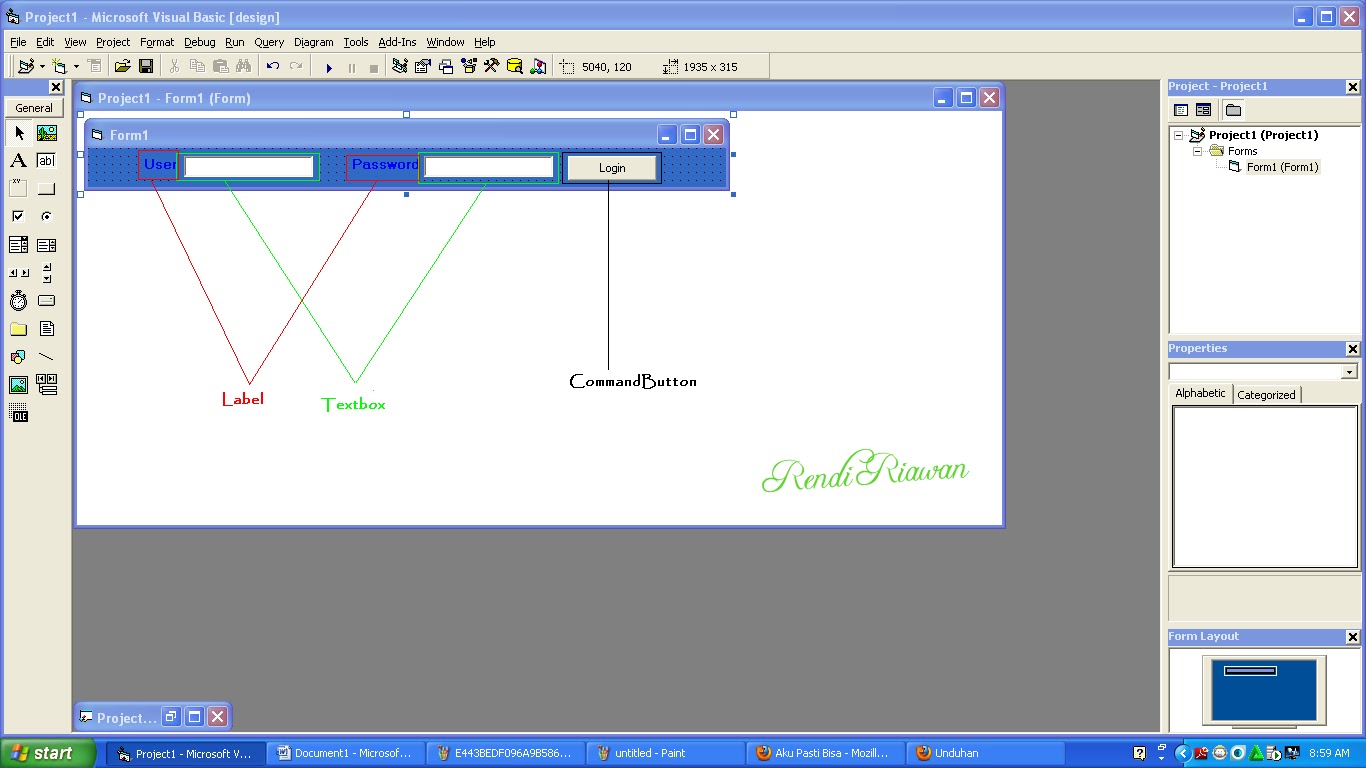Click the Start button to run the project

coord(329,66)
